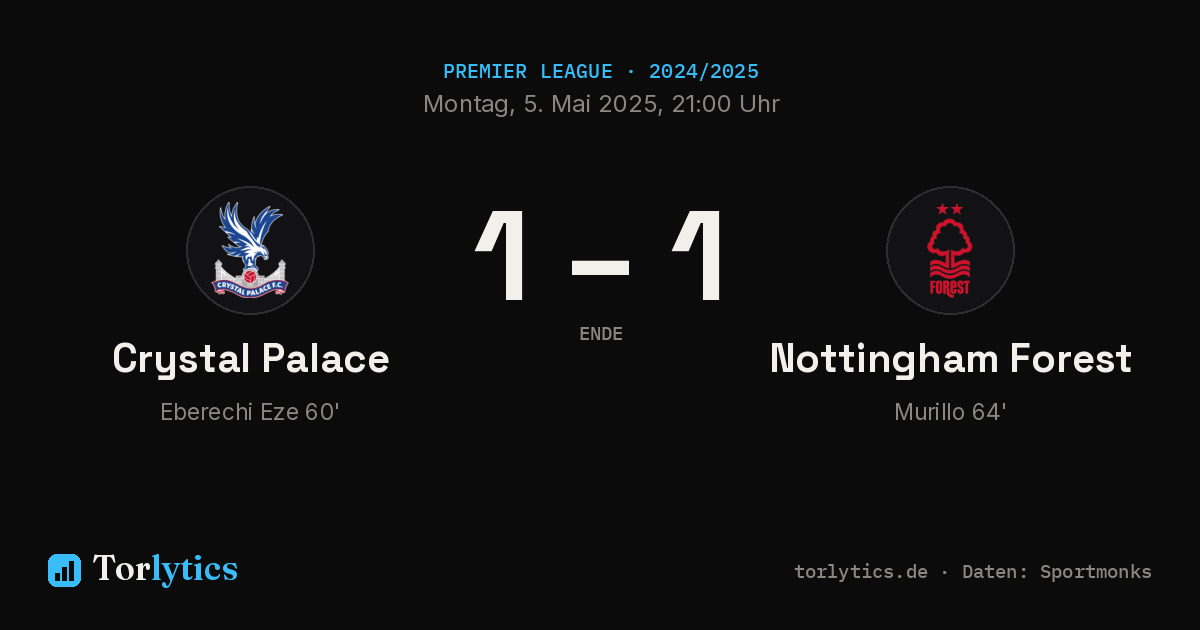The height and width of the screenshot is (630, 1200).
Task: Select the ENDE match status label
Action: pyautogui.click(x=601, y=334)
